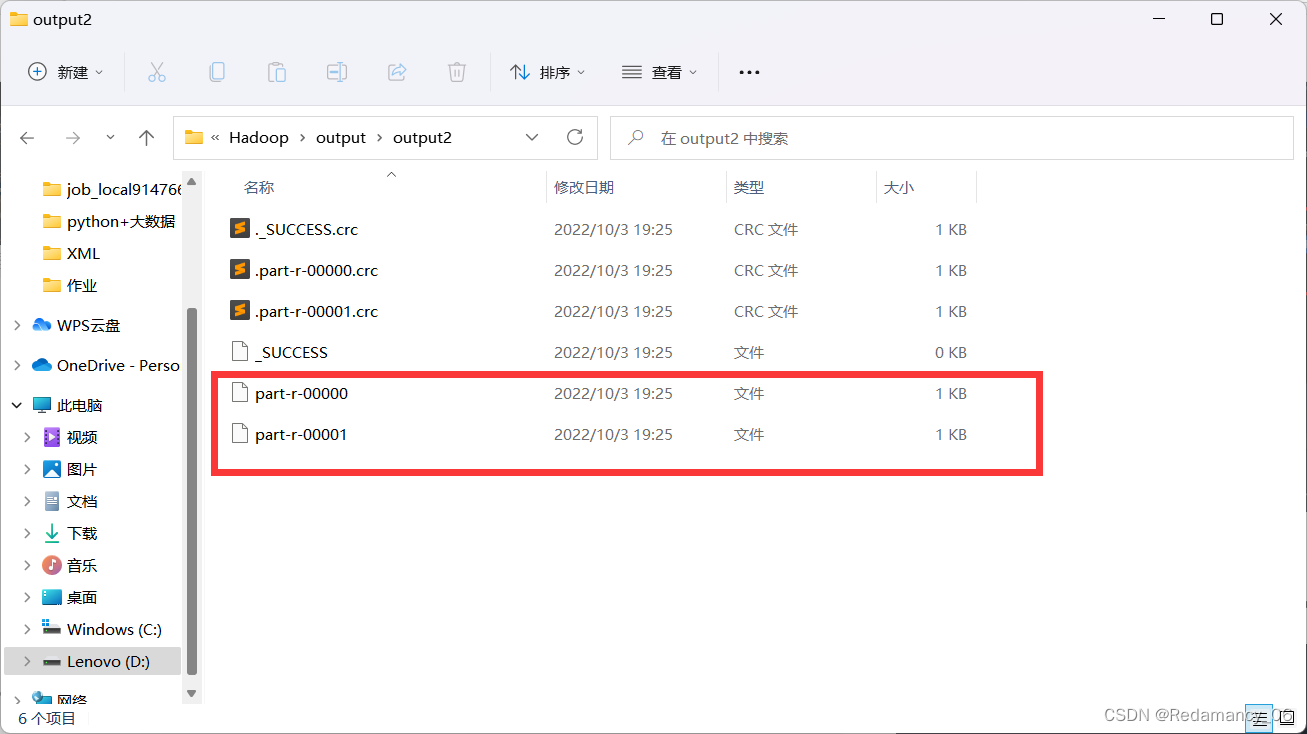
Task: Open the 查看 view options dropdown
Action: coord(659,71)
